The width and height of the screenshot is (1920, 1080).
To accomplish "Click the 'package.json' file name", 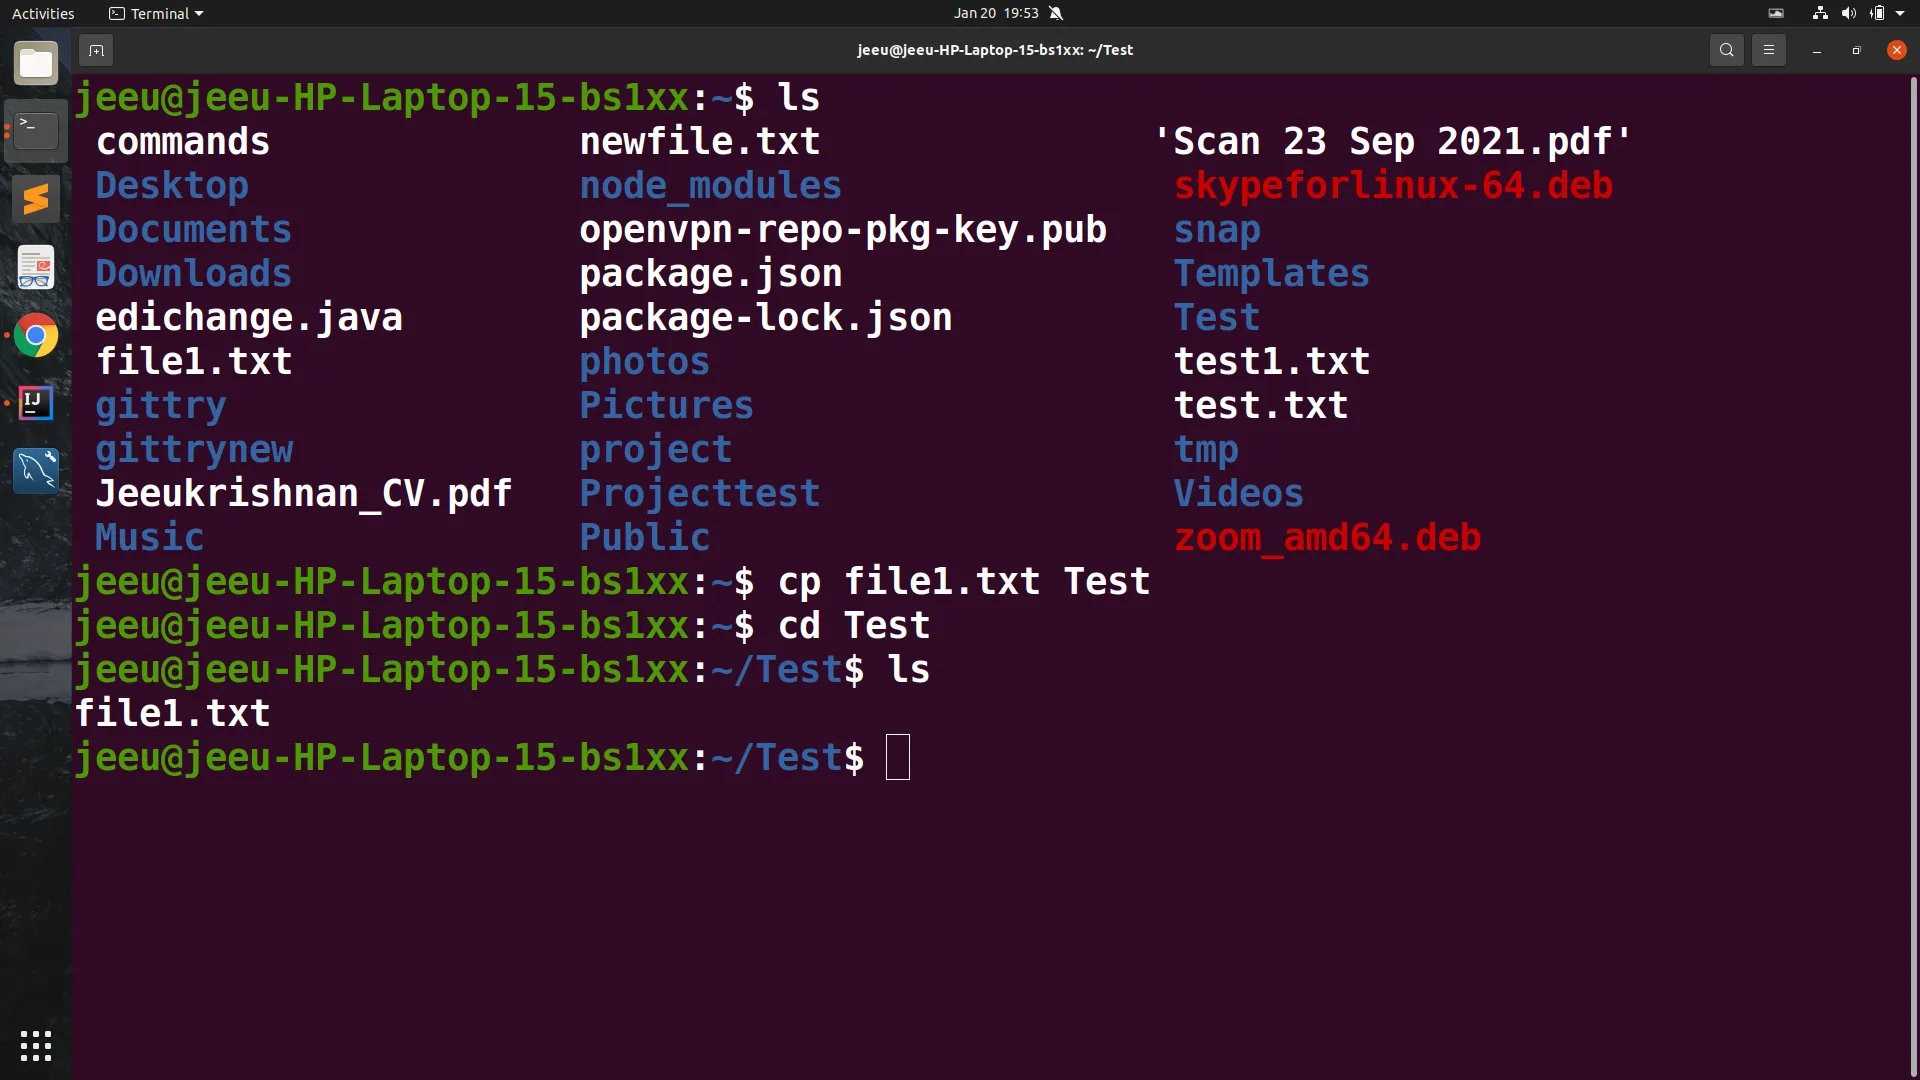I will (711, 273).
